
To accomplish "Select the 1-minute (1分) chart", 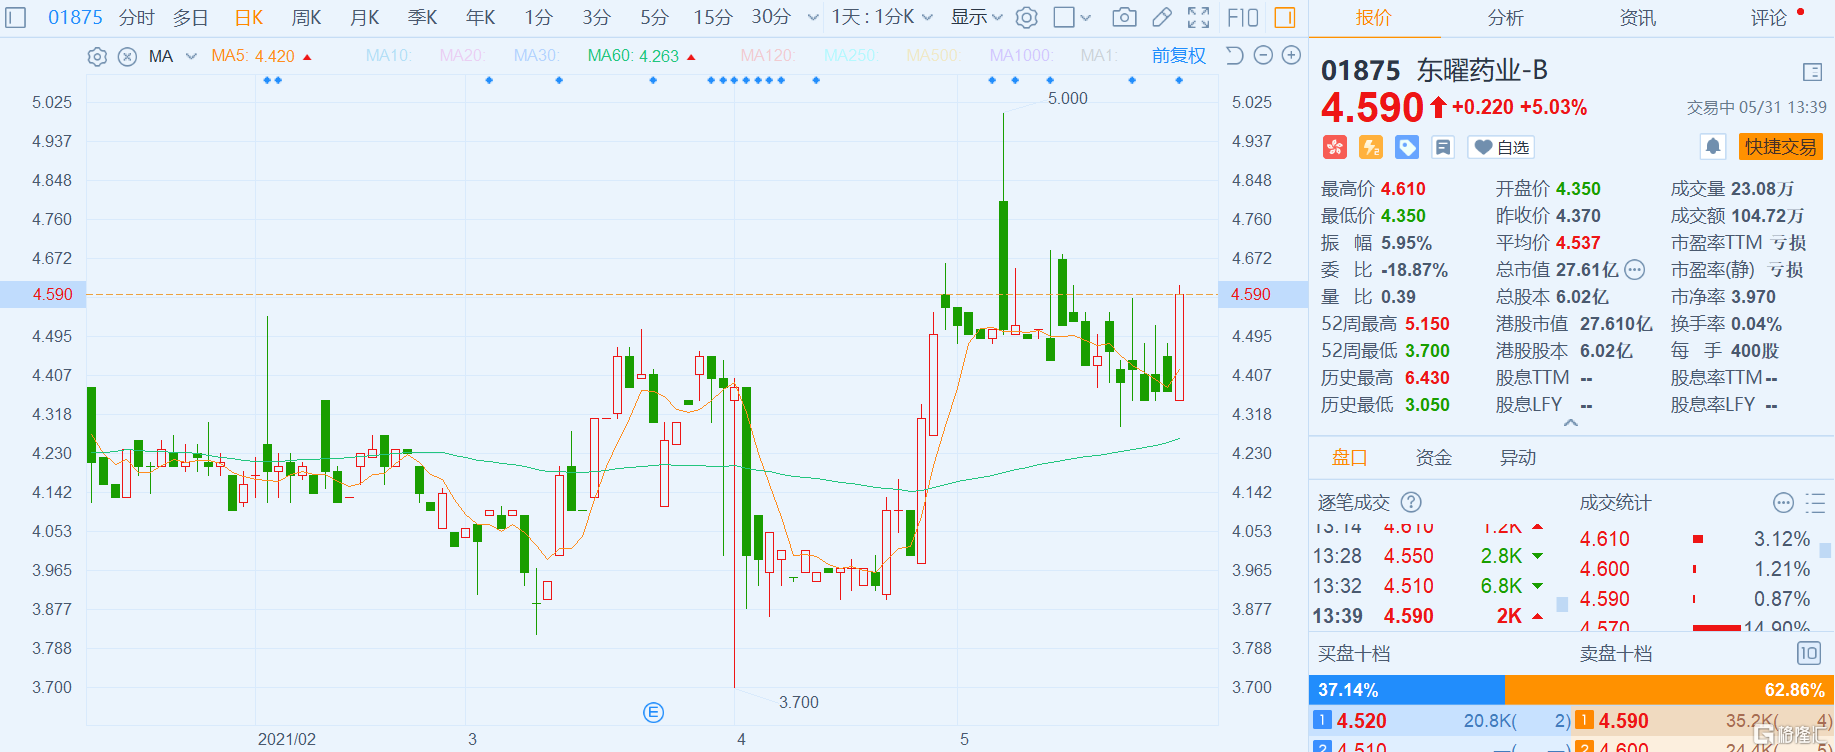I will pos(538,17).
